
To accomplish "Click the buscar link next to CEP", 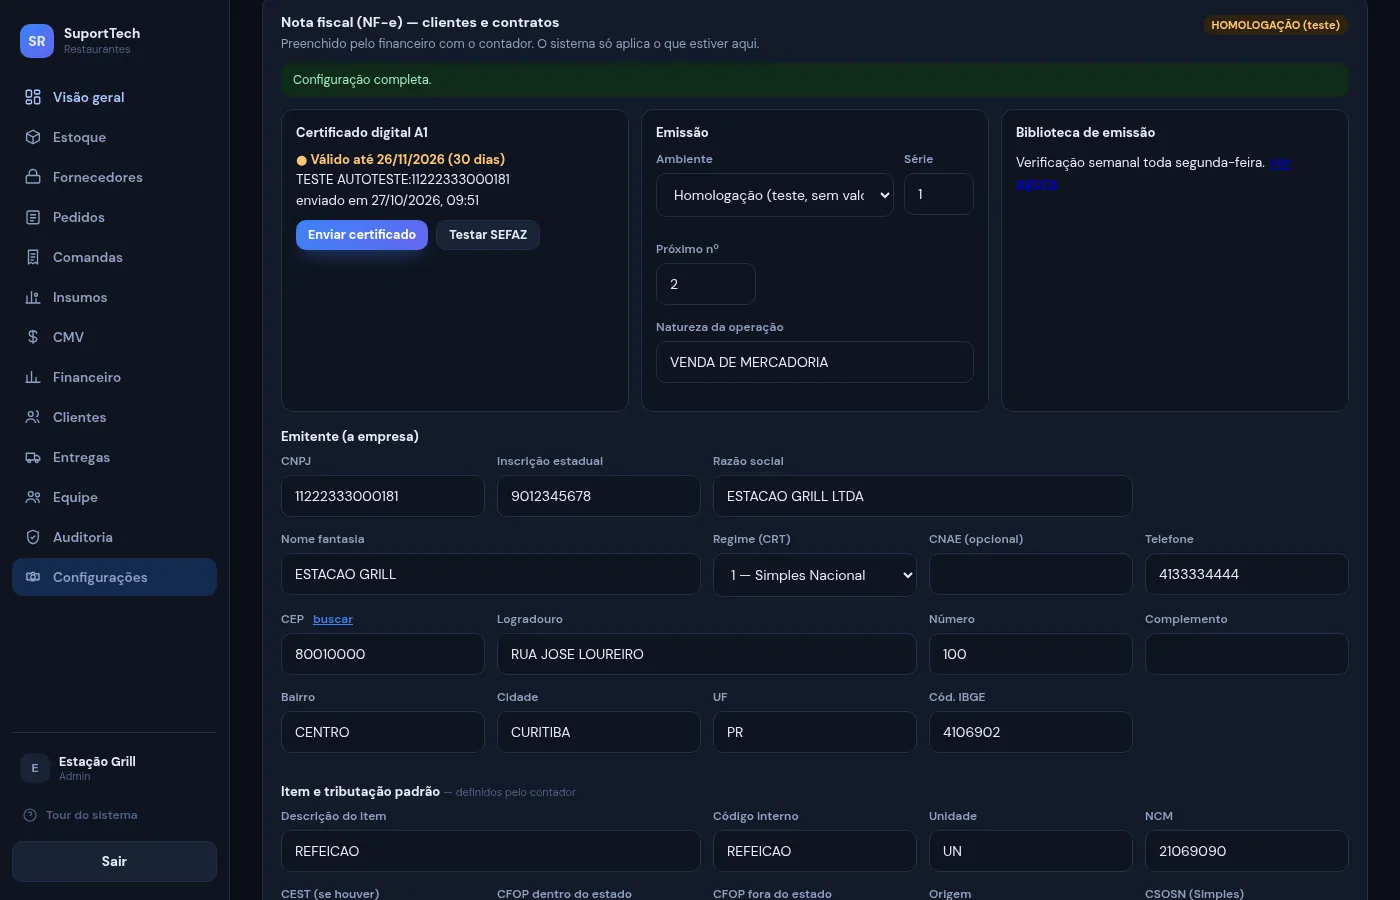I will tap(333, 619).
